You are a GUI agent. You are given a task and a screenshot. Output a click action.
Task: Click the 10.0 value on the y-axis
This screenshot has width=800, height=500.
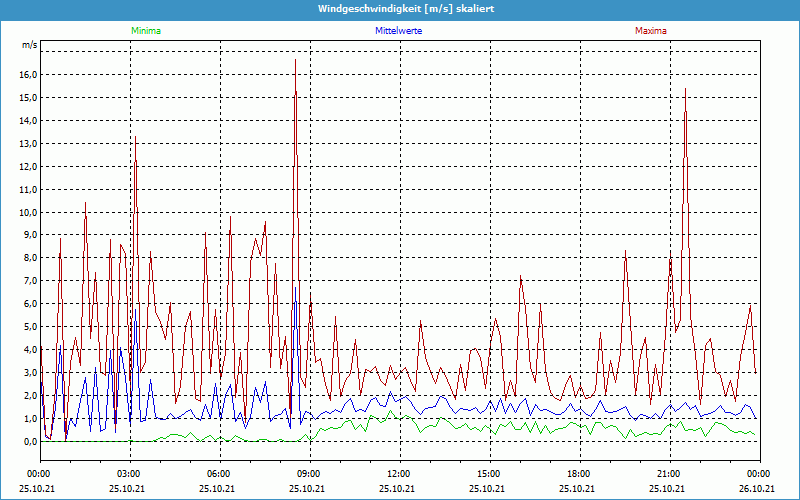coord(28,212)
